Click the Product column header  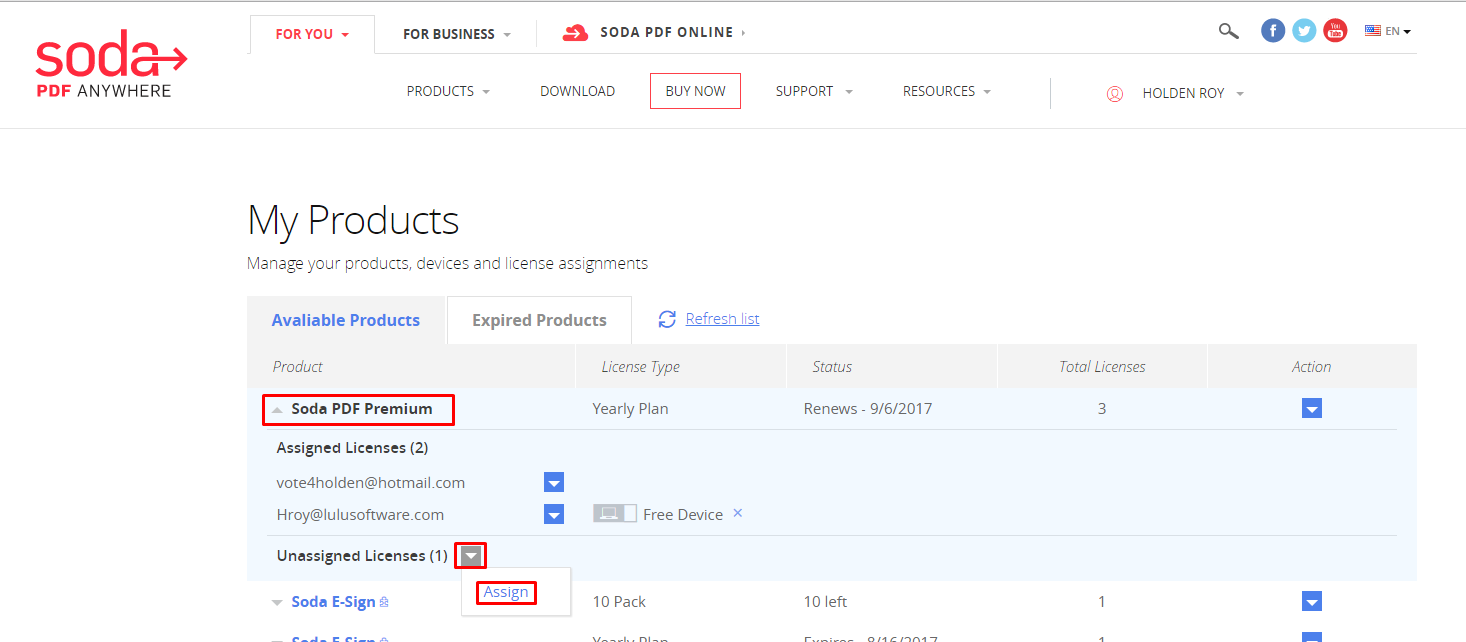[298, 366]
